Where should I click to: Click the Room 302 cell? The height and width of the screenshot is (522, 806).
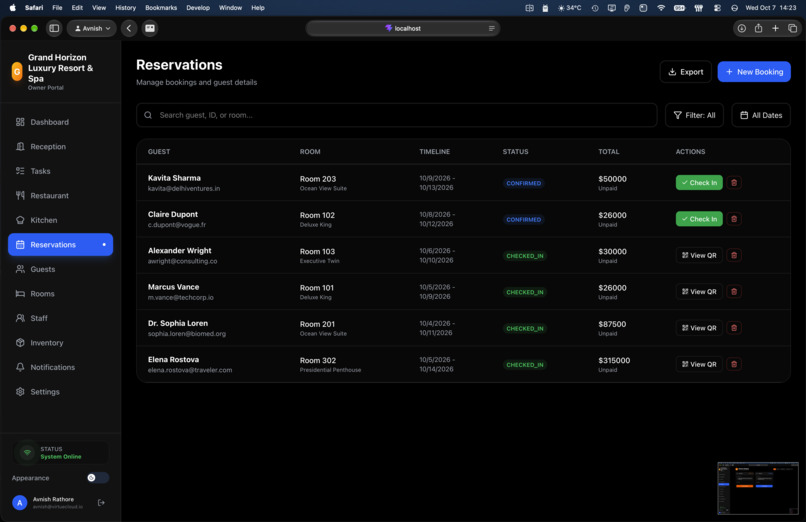point(330,364)
